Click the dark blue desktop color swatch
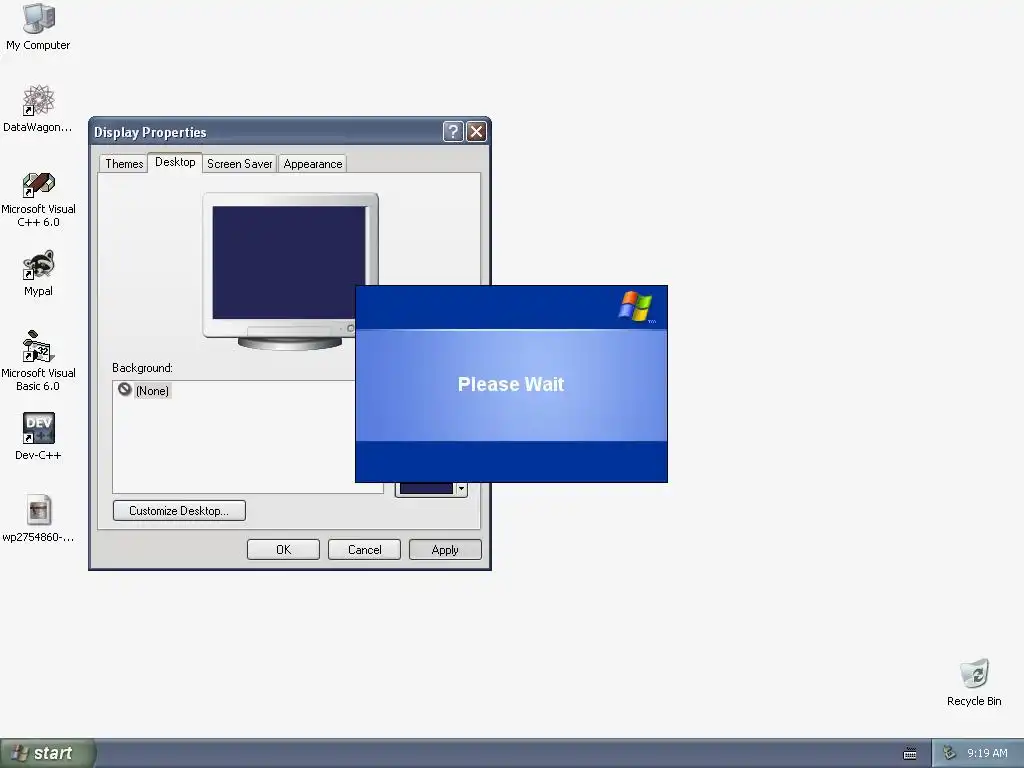The image size is (1024, 768). [426, 488]
